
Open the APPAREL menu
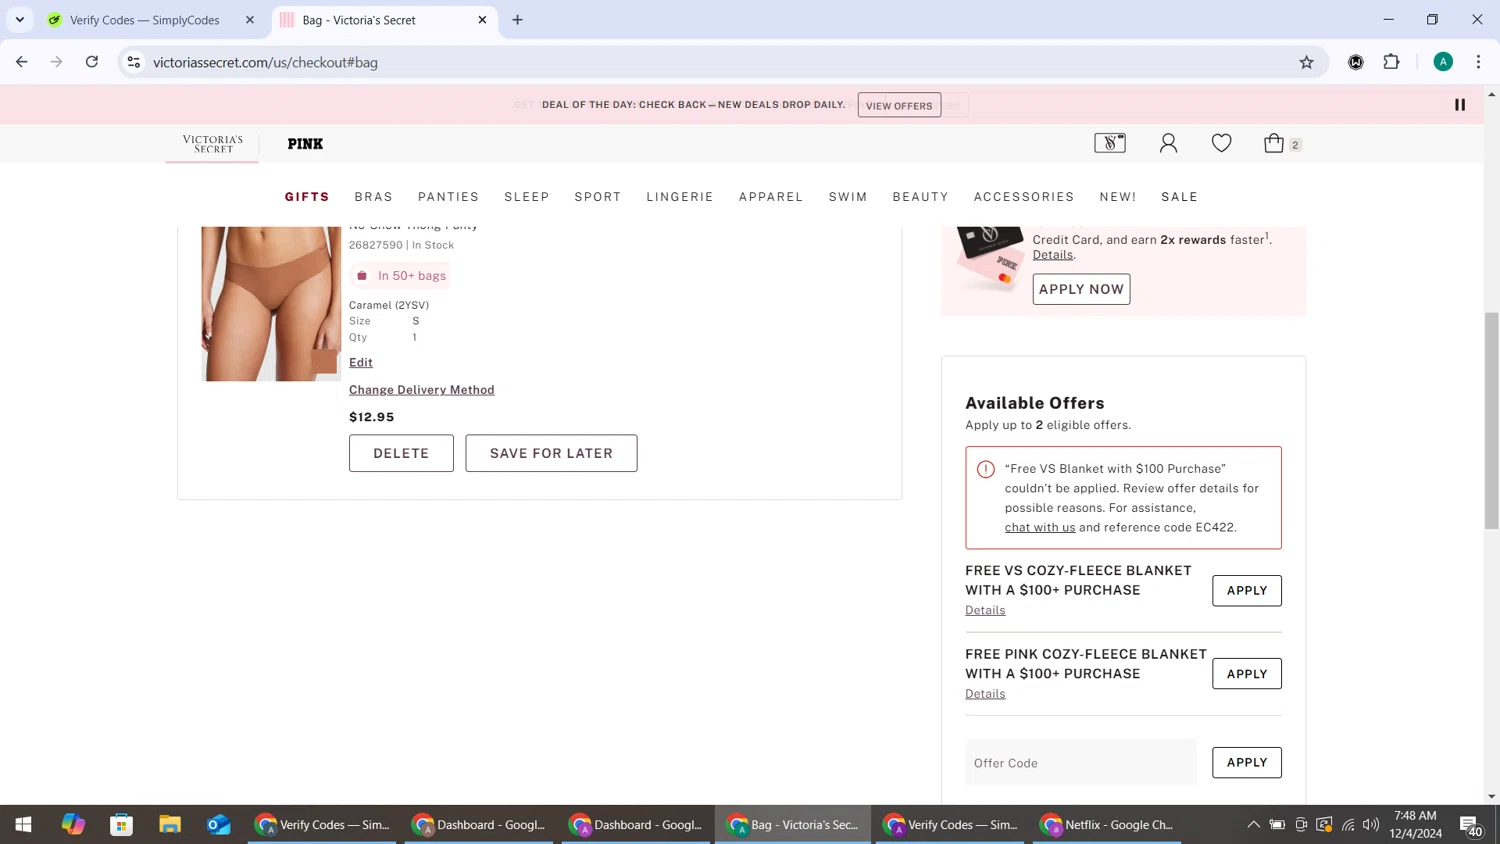771,197
